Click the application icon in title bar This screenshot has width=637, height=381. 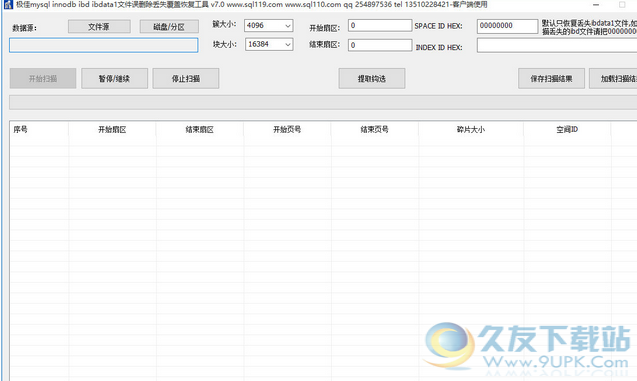point(8,5)
